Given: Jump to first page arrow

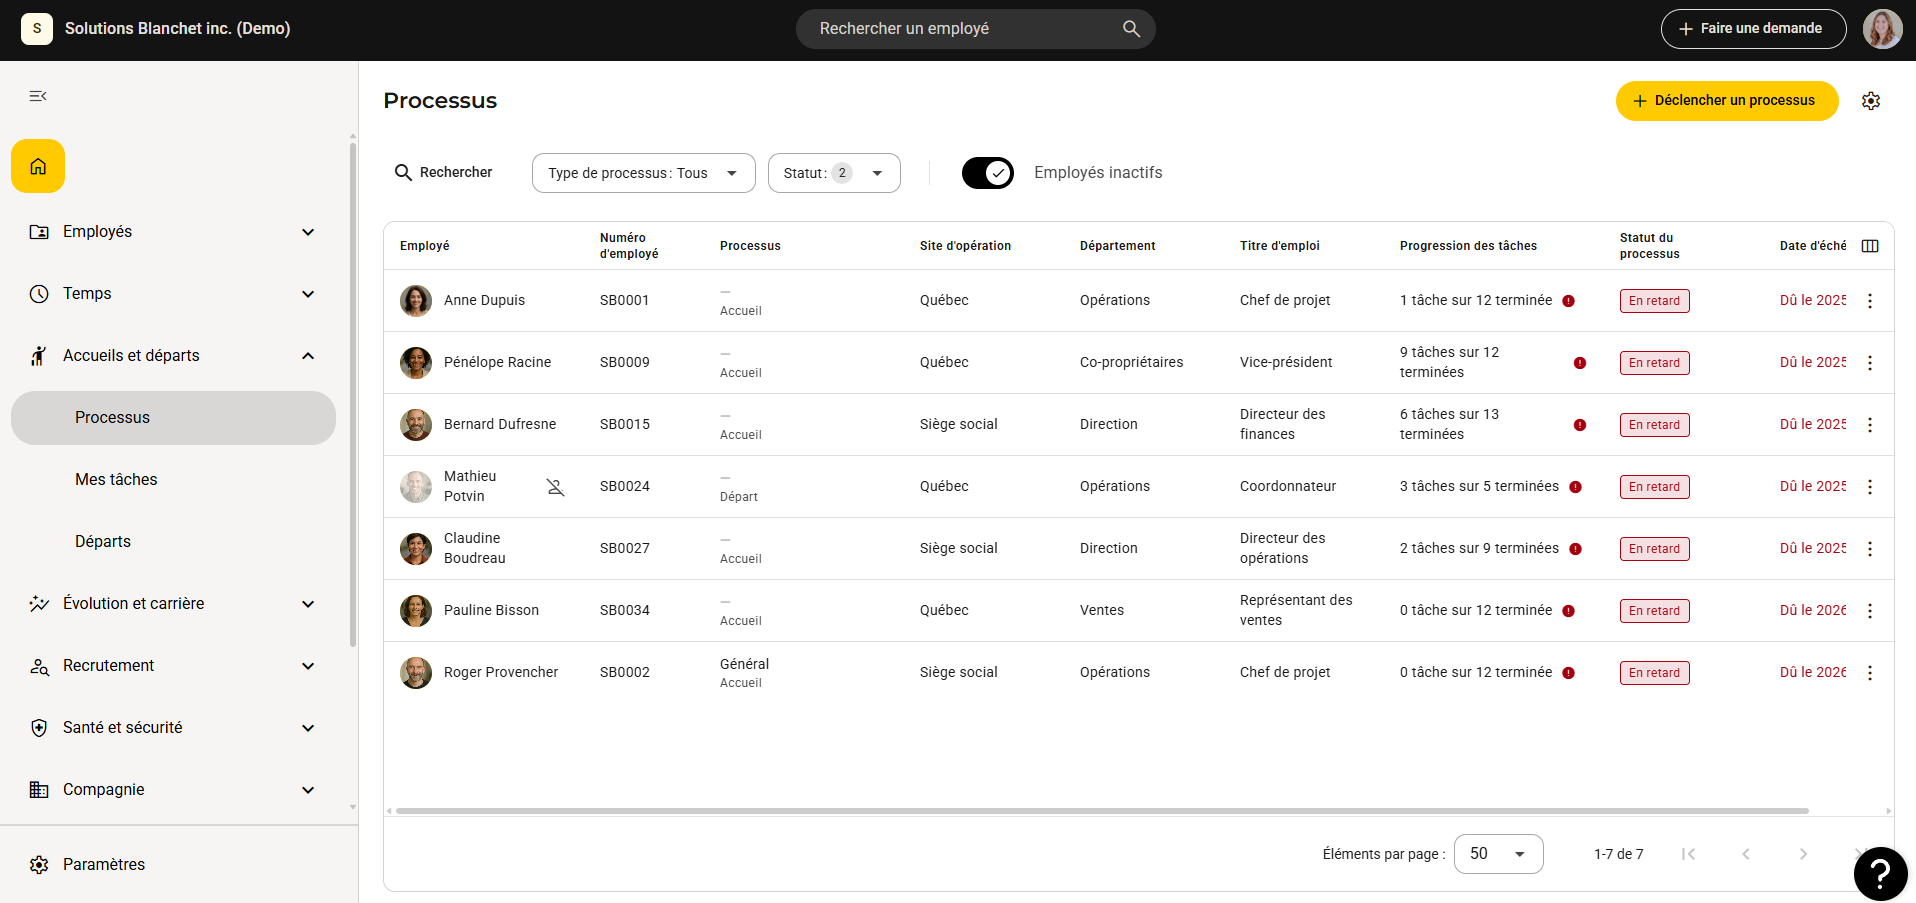Looking at the screenshot, I should [1688, 854].
